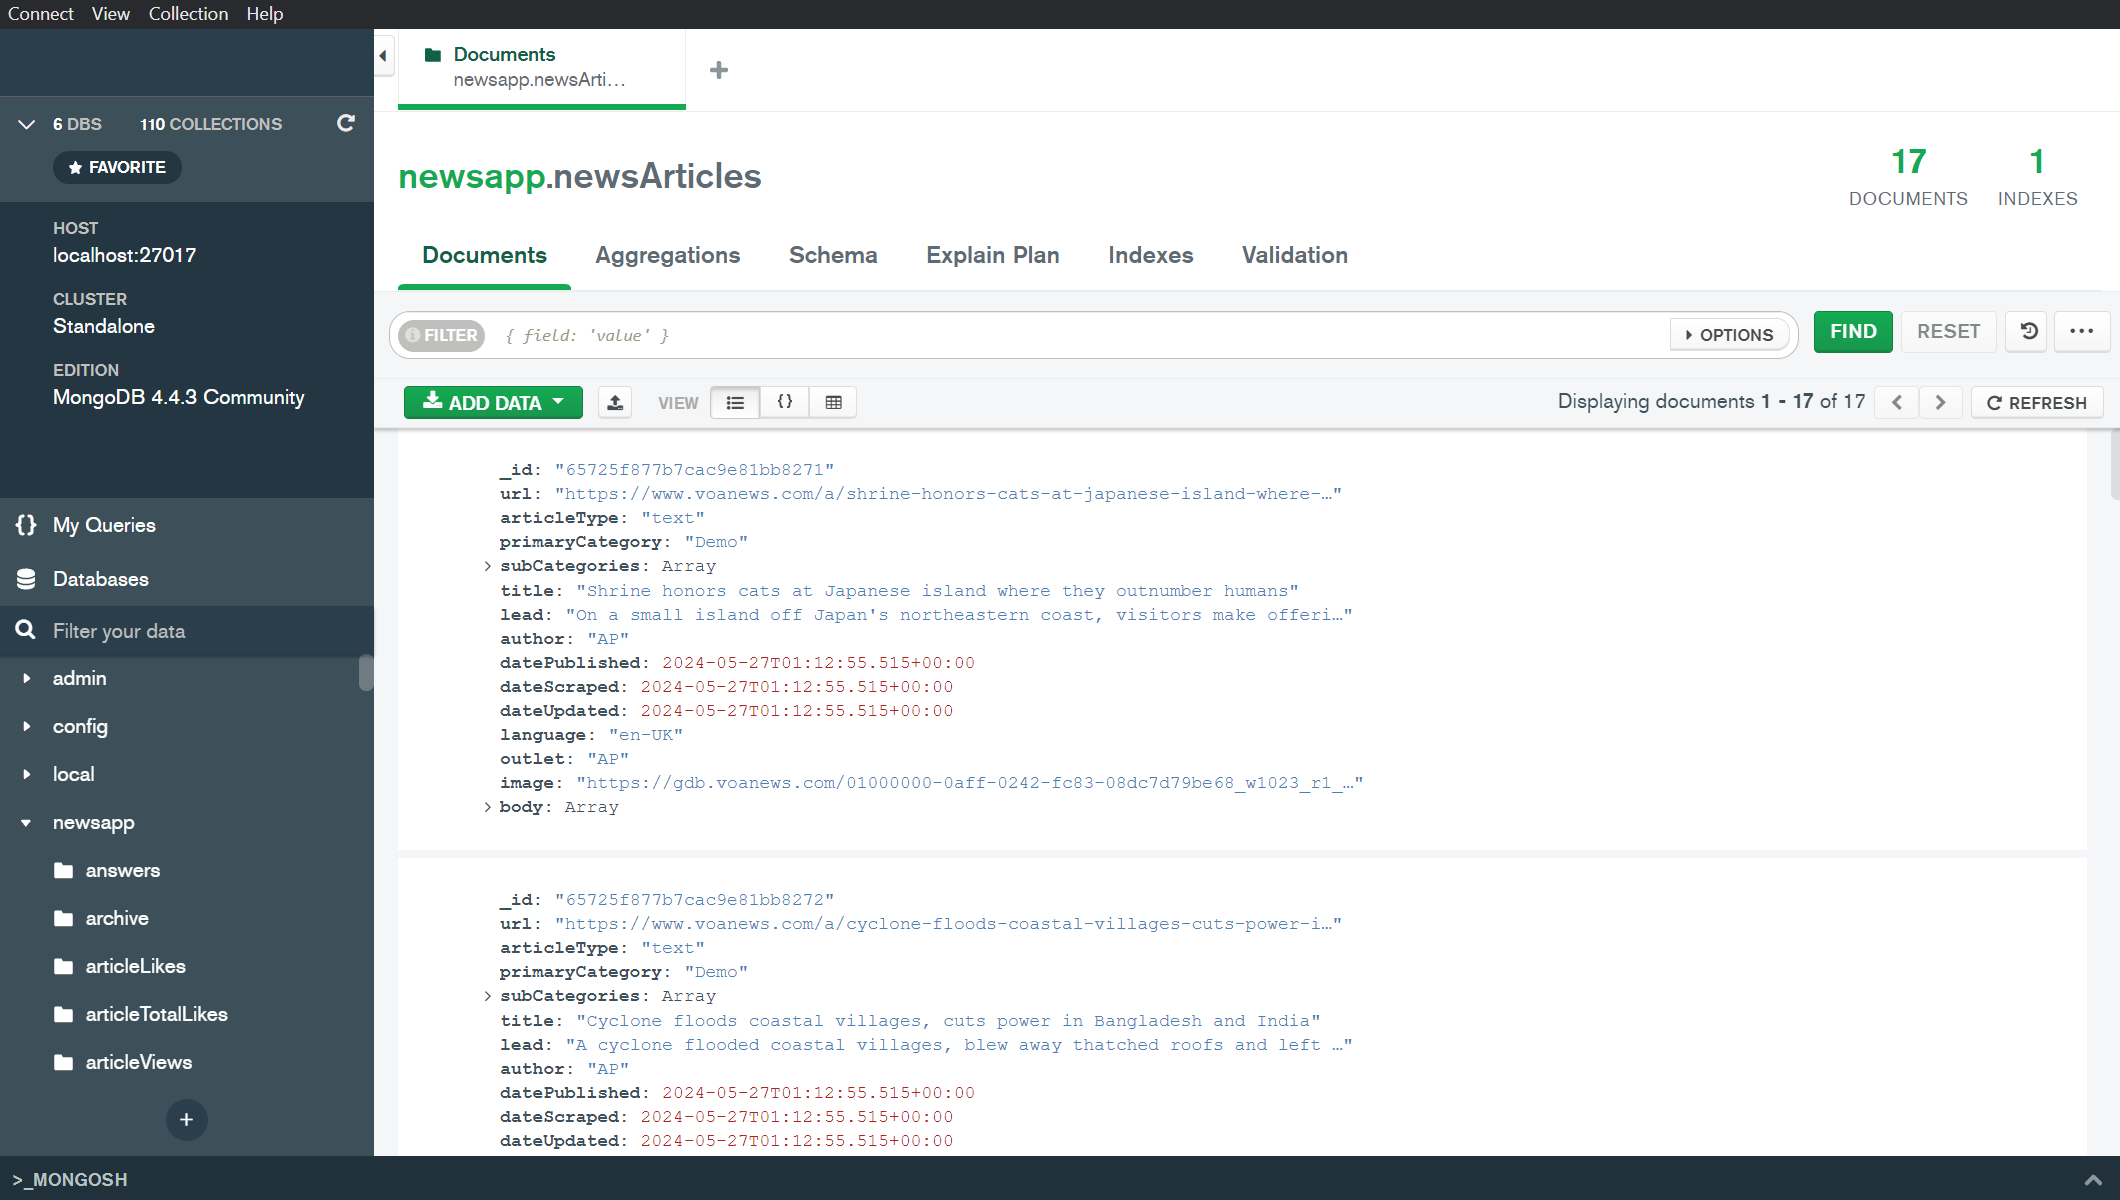Open query history icon
2120x1200 pixels.
(x=2029, y=331)
